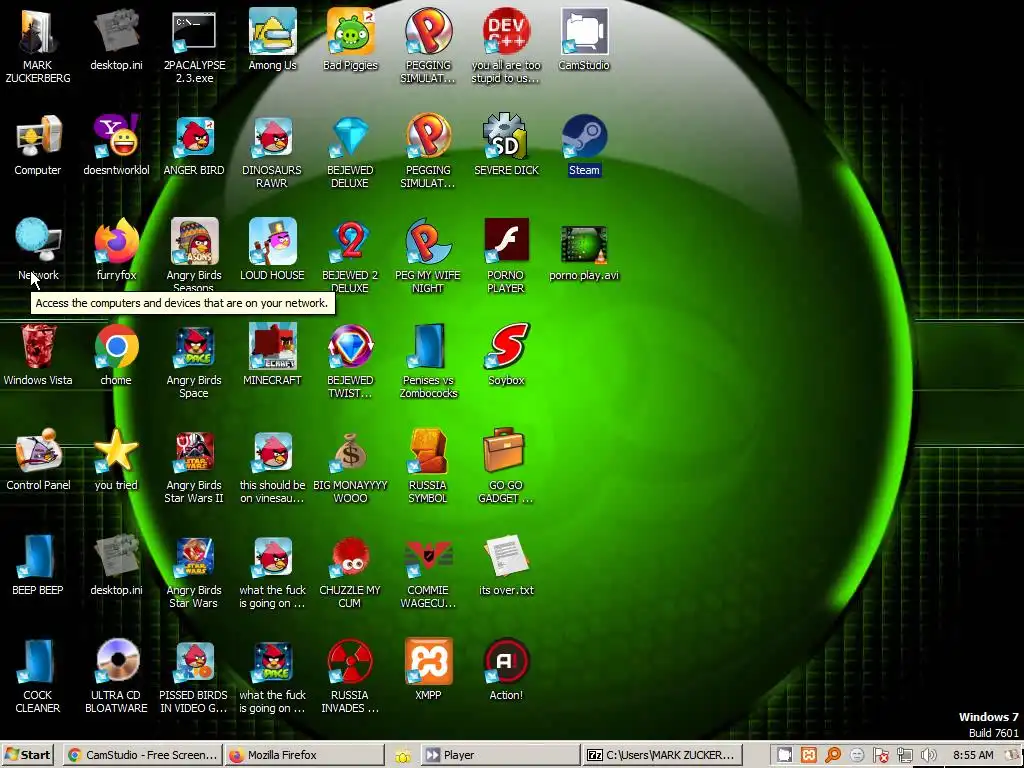Open DINOSAURS RAWR shortcut
Viewport: 1024px width, 768px height.
coord(272,136)
